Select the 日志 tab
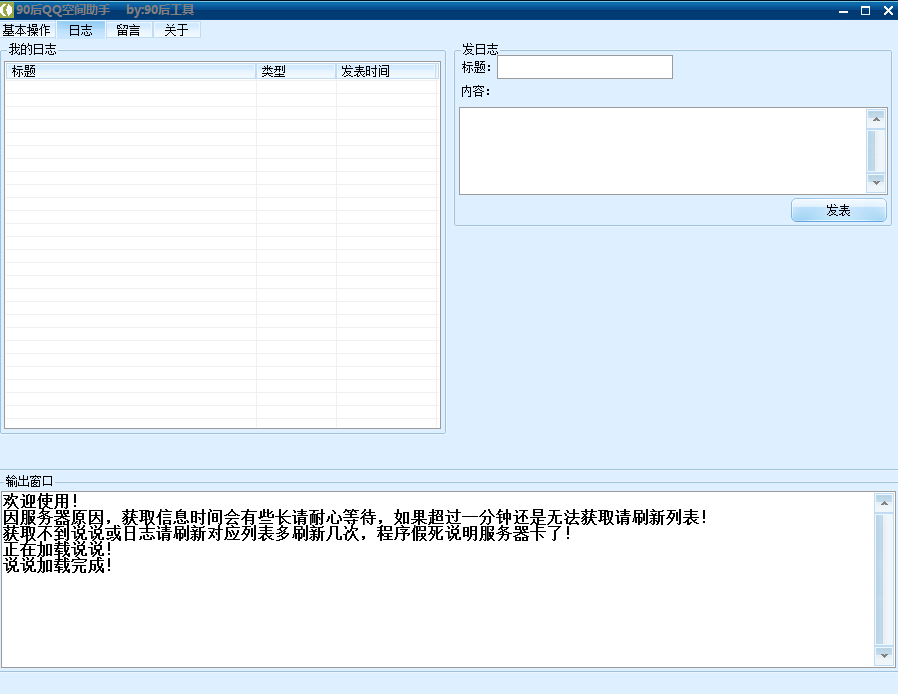 click(x=81, y=30)
